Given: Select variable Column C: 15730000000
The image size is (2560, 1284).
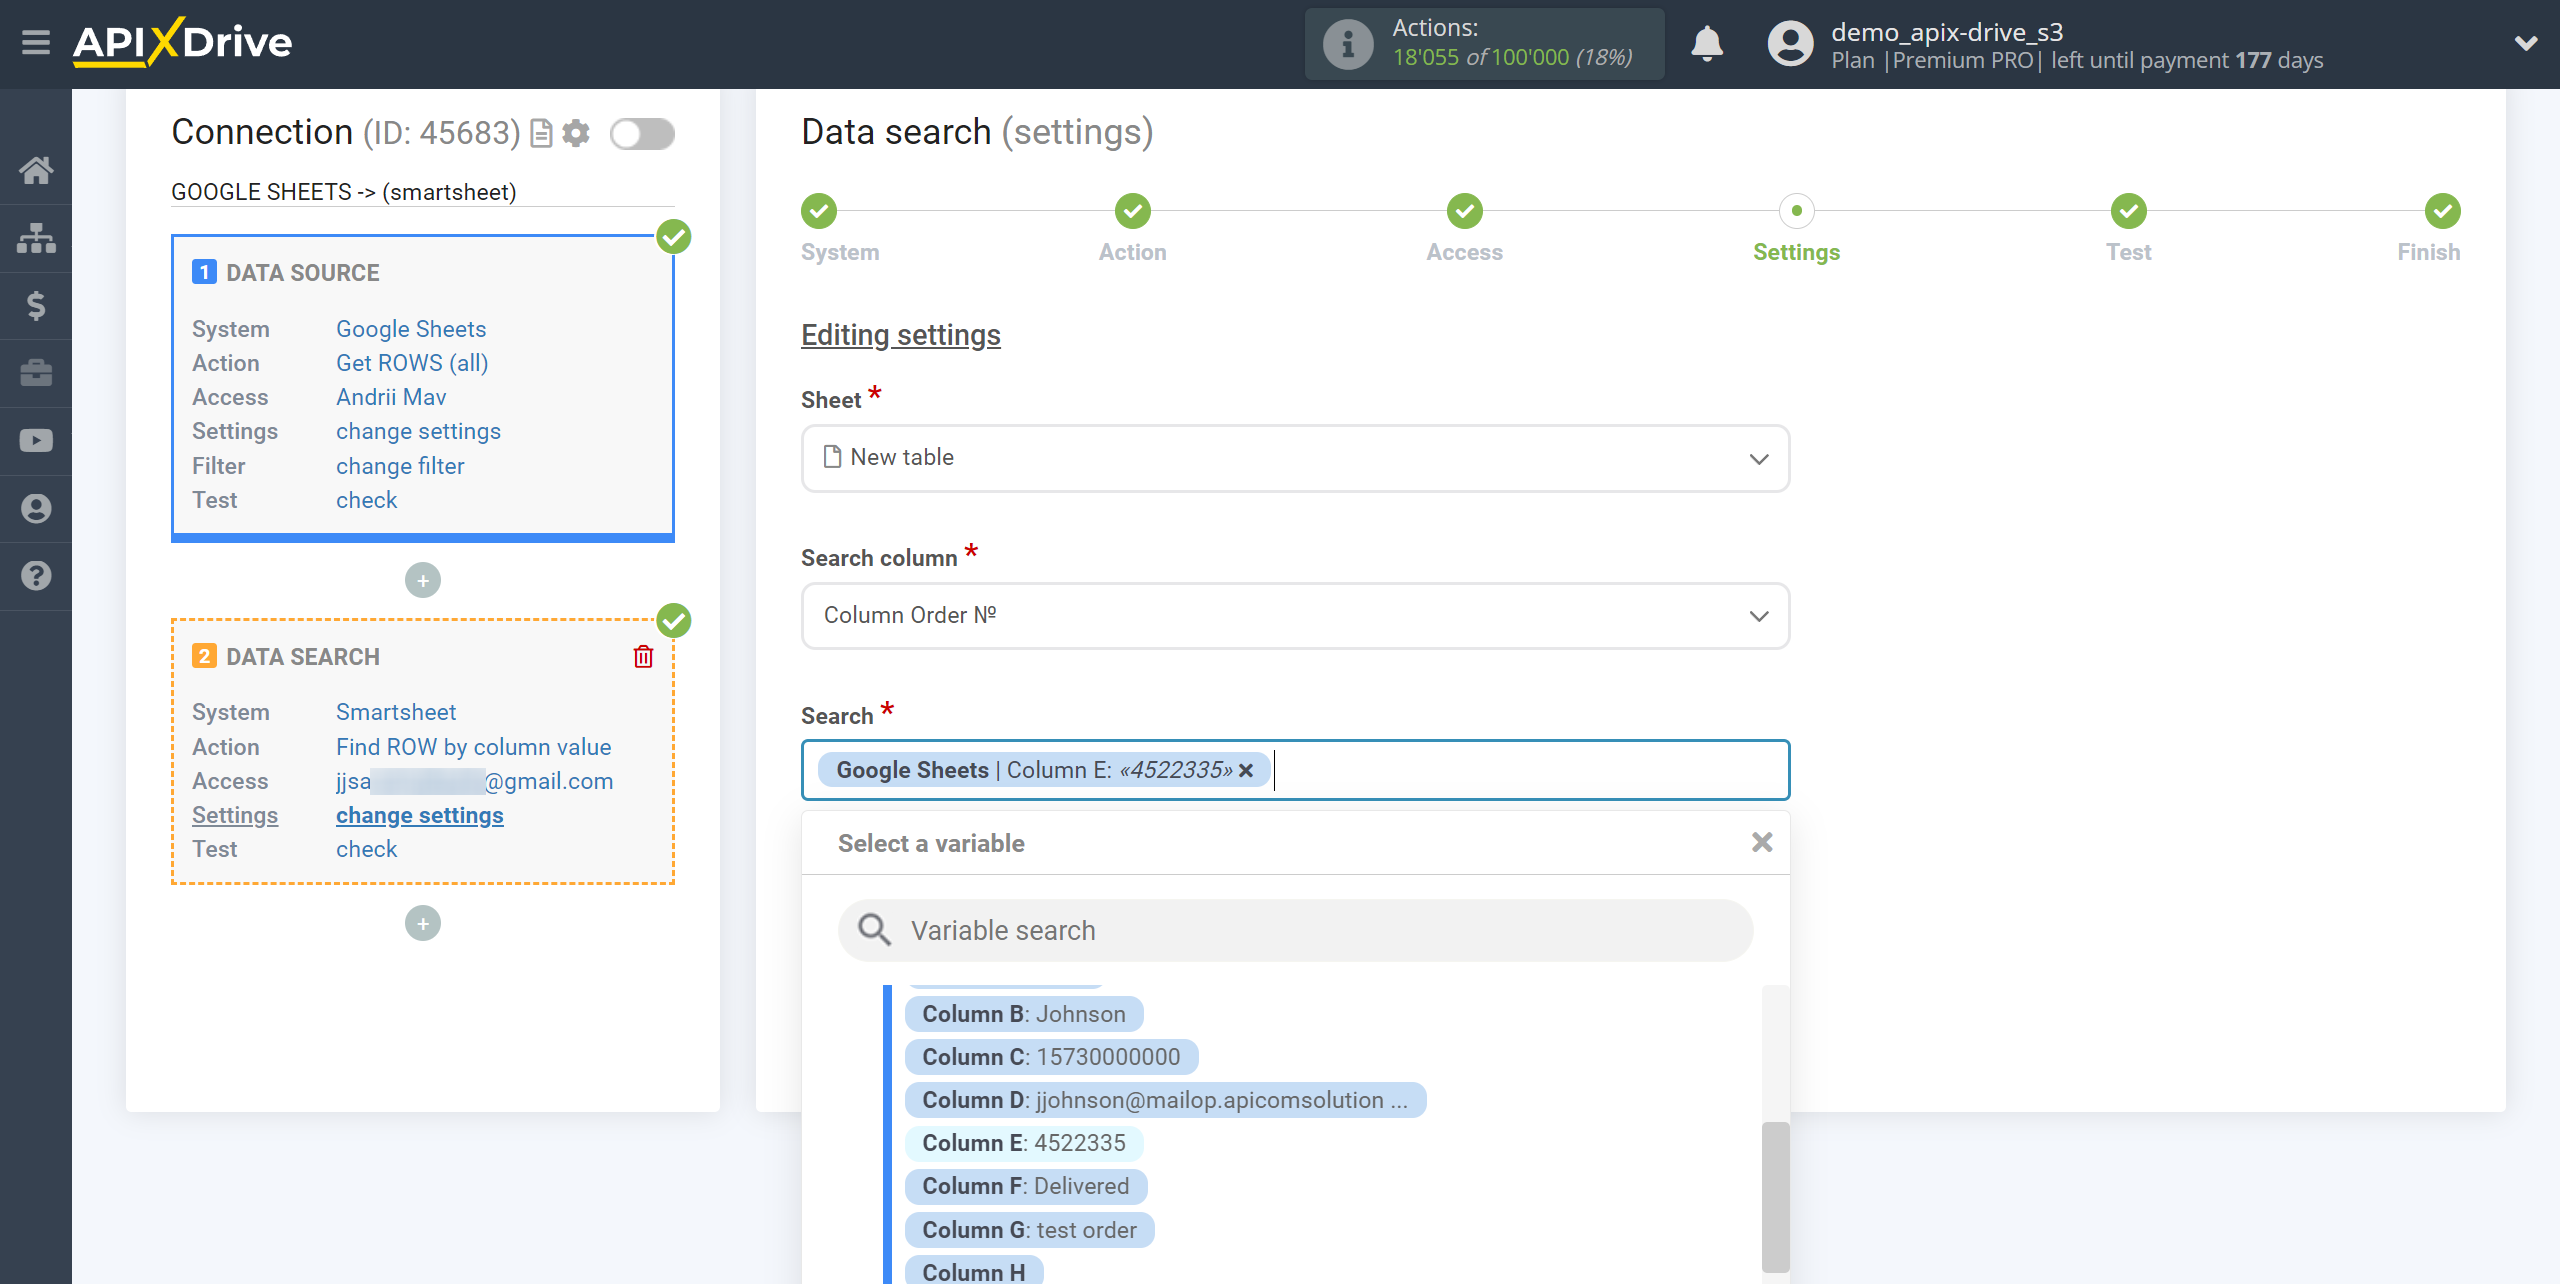Looking at the screenshot, I should (1051, 1057).
